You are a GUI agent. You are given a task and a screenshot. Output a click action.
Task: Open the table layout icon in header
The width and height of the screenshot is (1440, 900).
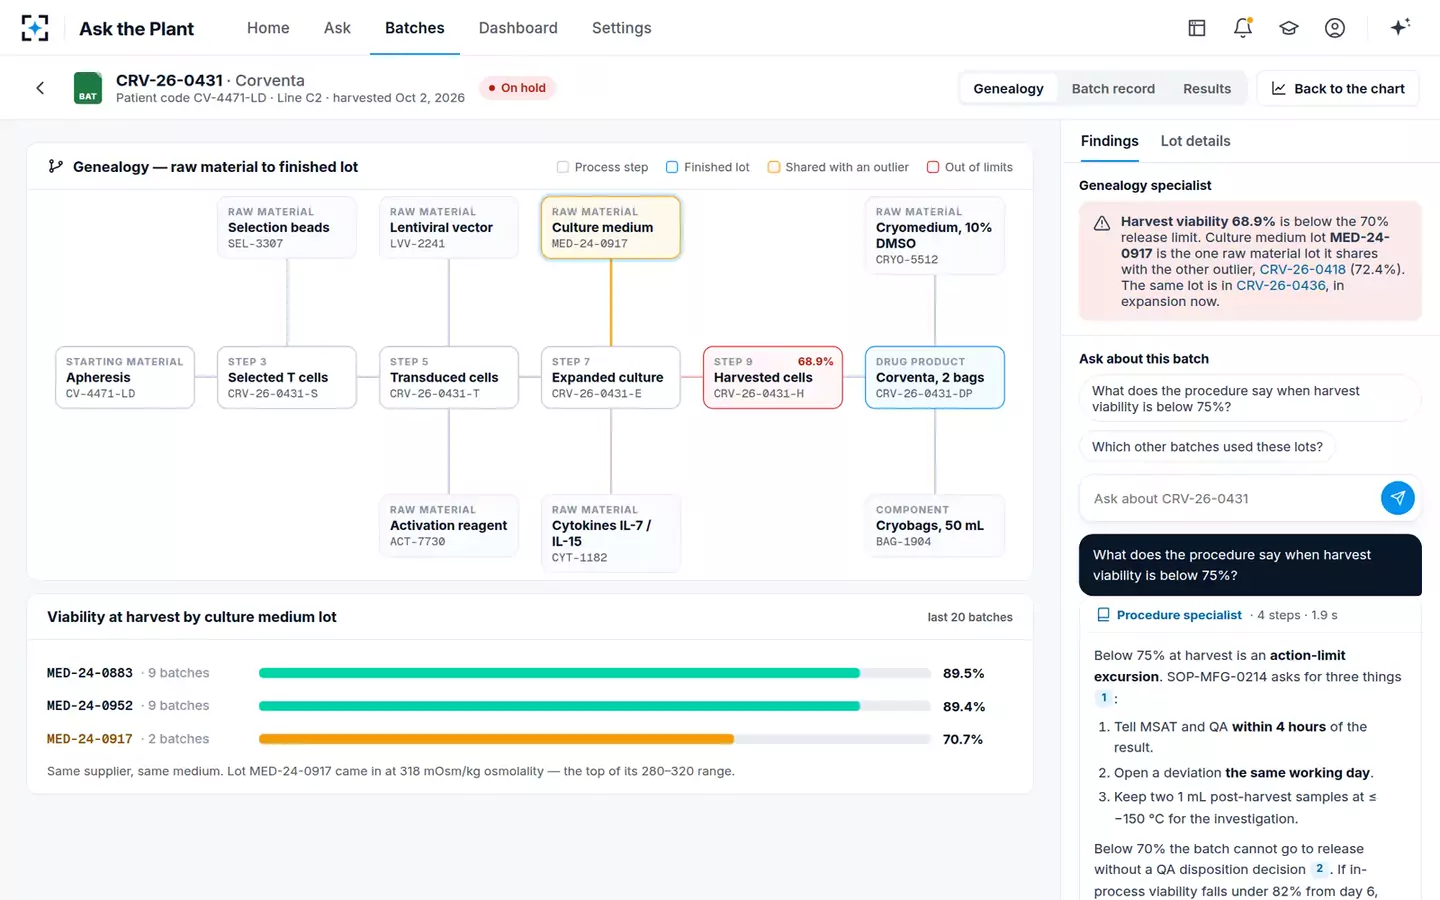tap(1197, 28)
